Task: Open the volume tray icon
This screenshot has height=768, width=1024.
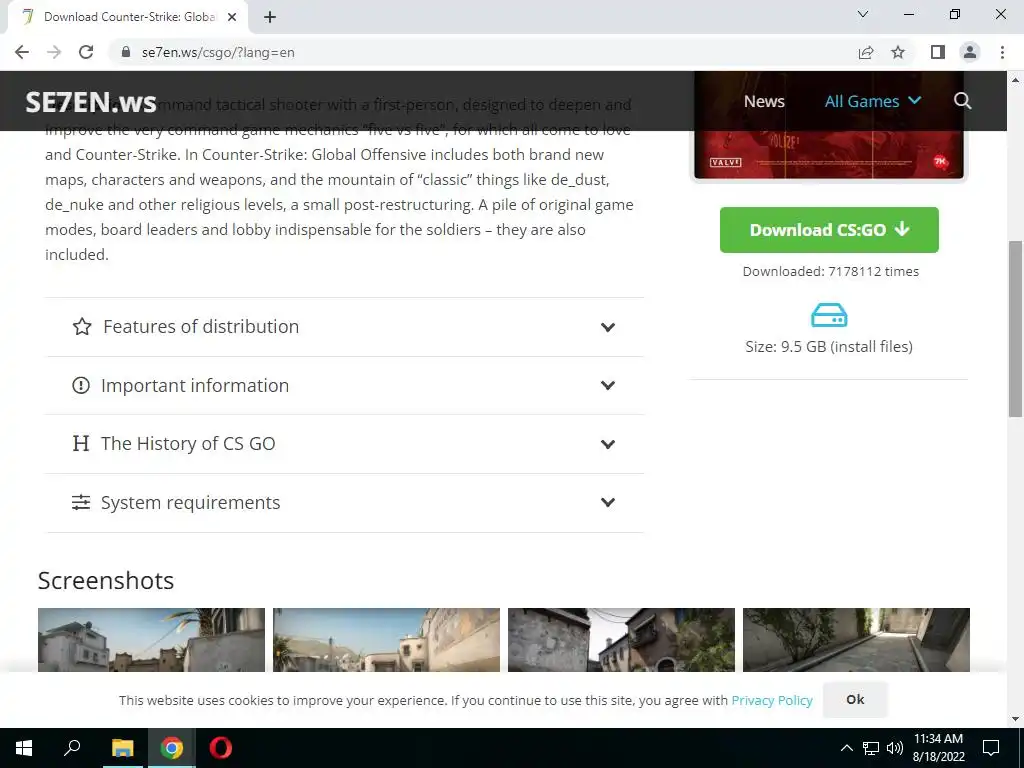Action: (x=895, y=748)
